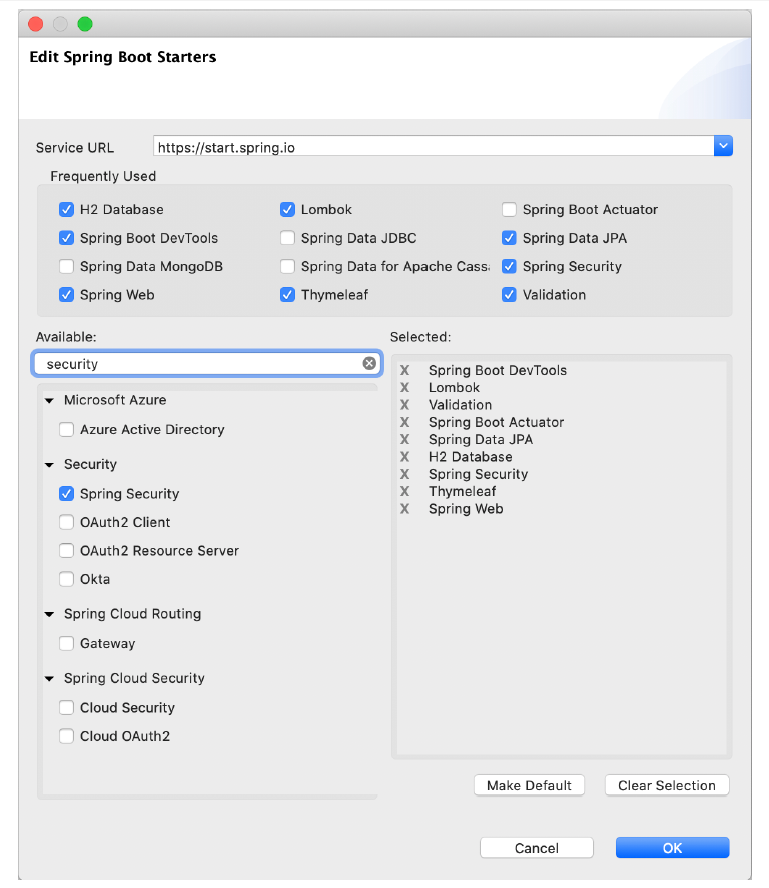Screen dimensions: 769x888
Task: Remove Validation from the Selected list
Action: pyautogui.click(x=405, y=405)
